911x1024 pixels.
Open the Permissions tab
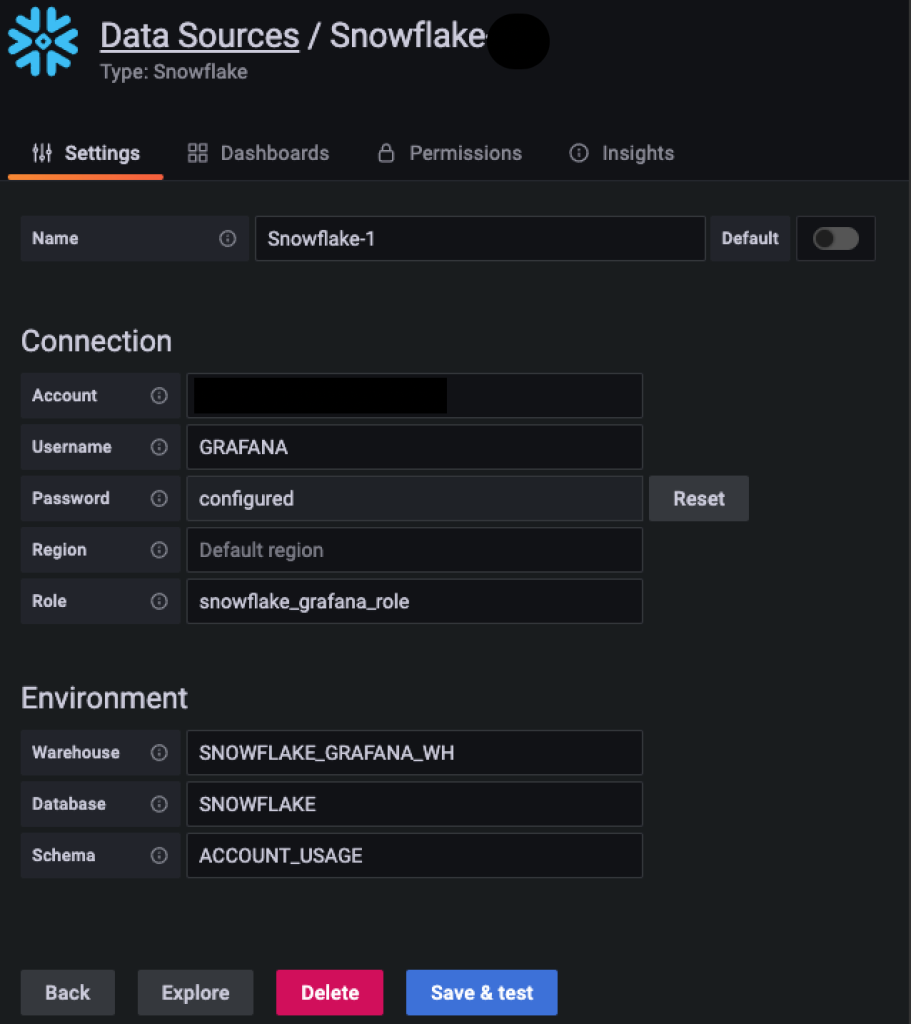(x=449, y=153)
